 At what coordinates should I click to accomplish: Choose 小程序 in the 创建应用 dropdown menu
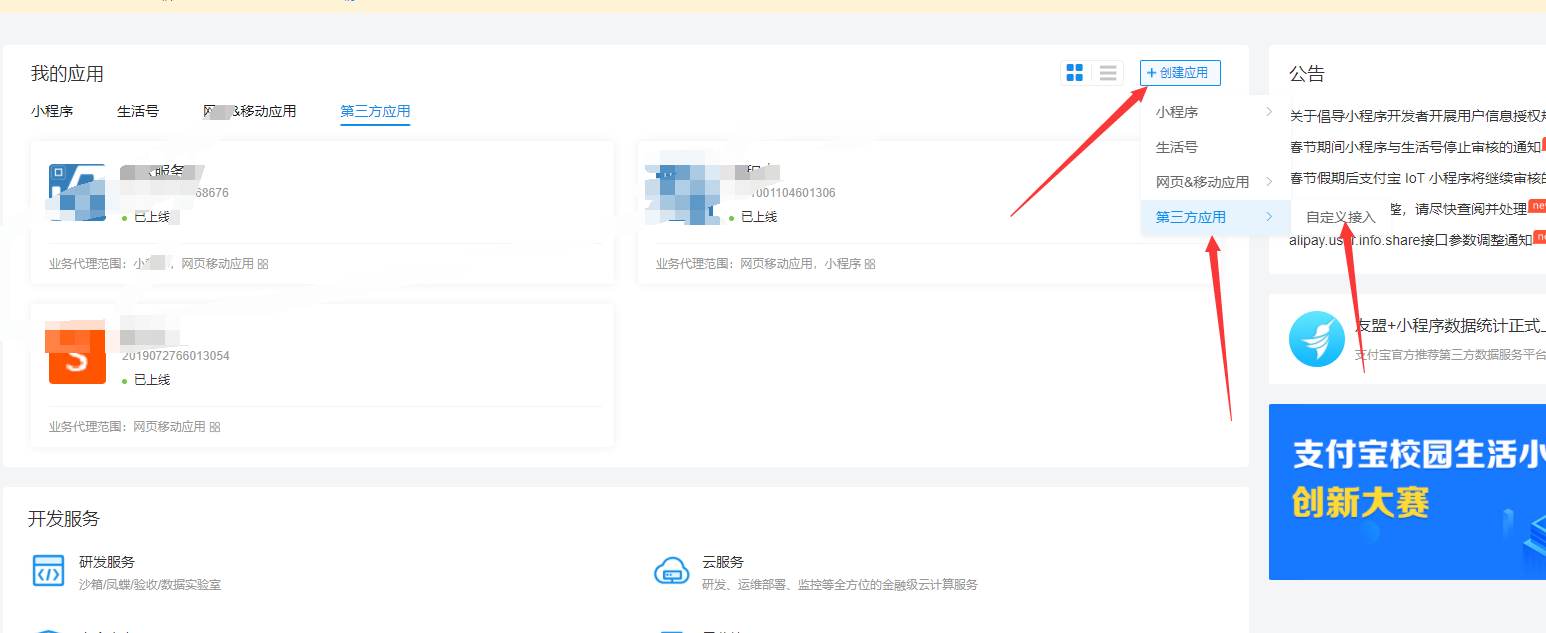1215,112
